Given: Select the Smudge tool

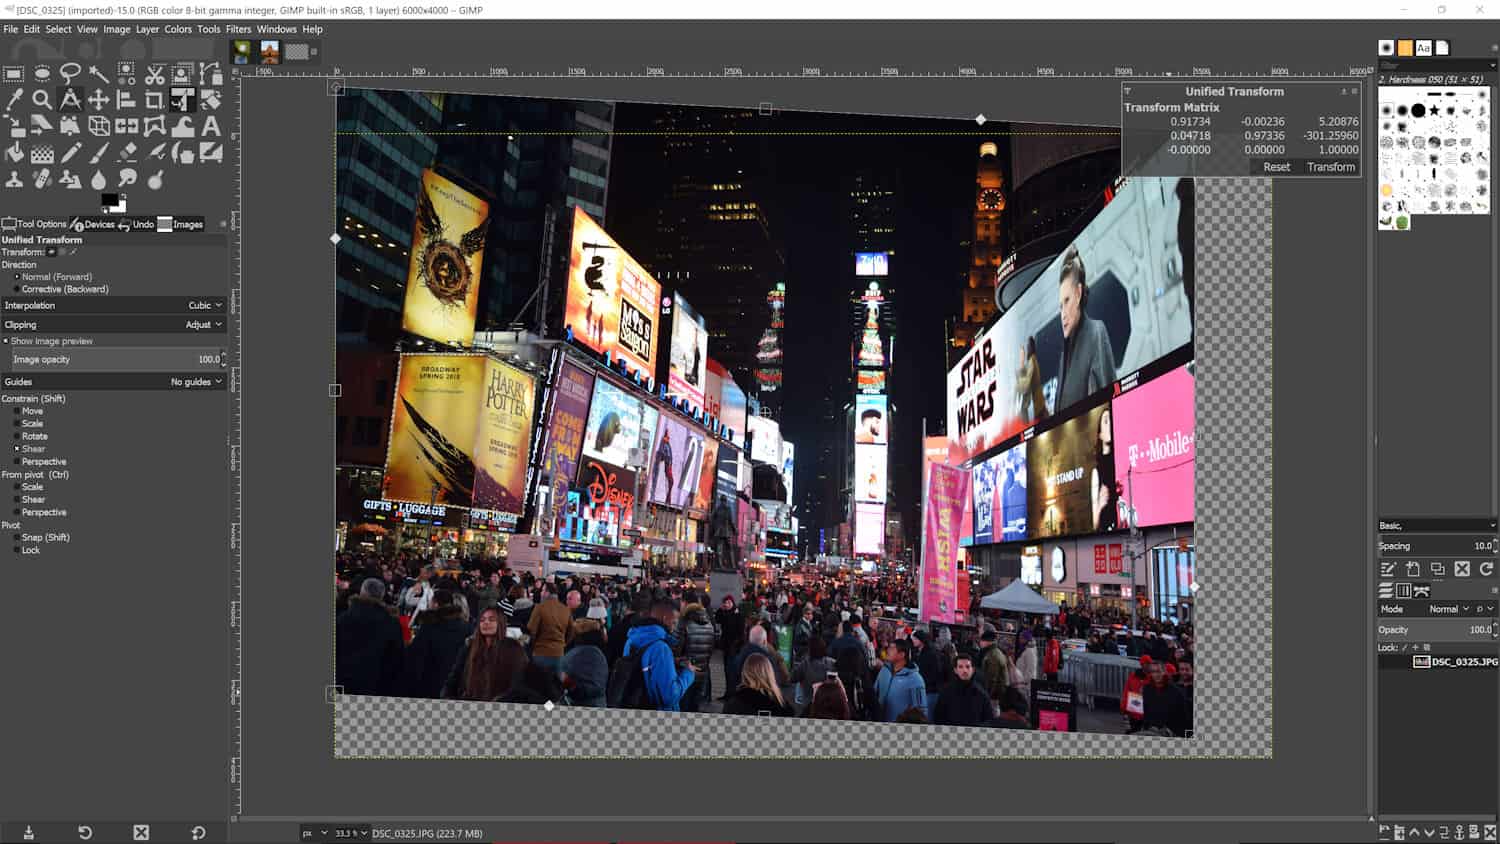Looking at the screenshot, I should coord(126,180).
